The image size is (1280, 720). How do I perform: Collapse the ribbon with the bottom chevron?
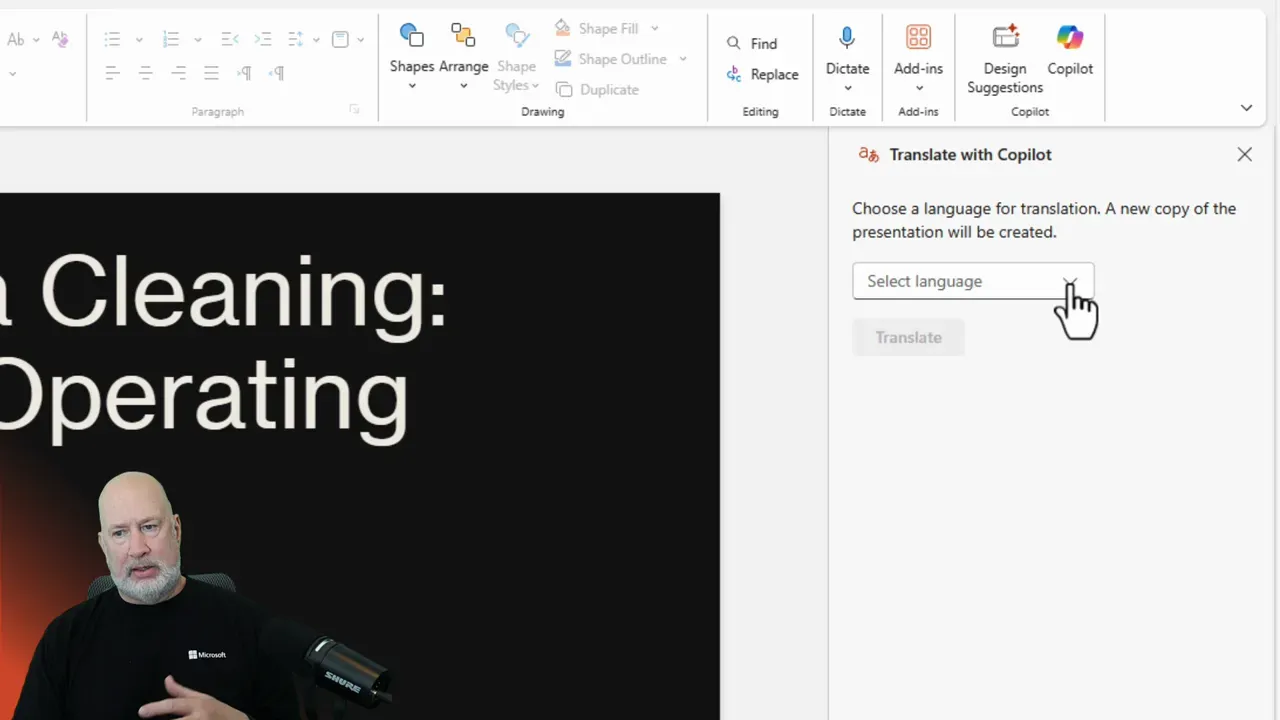(x=1246, y=107)
